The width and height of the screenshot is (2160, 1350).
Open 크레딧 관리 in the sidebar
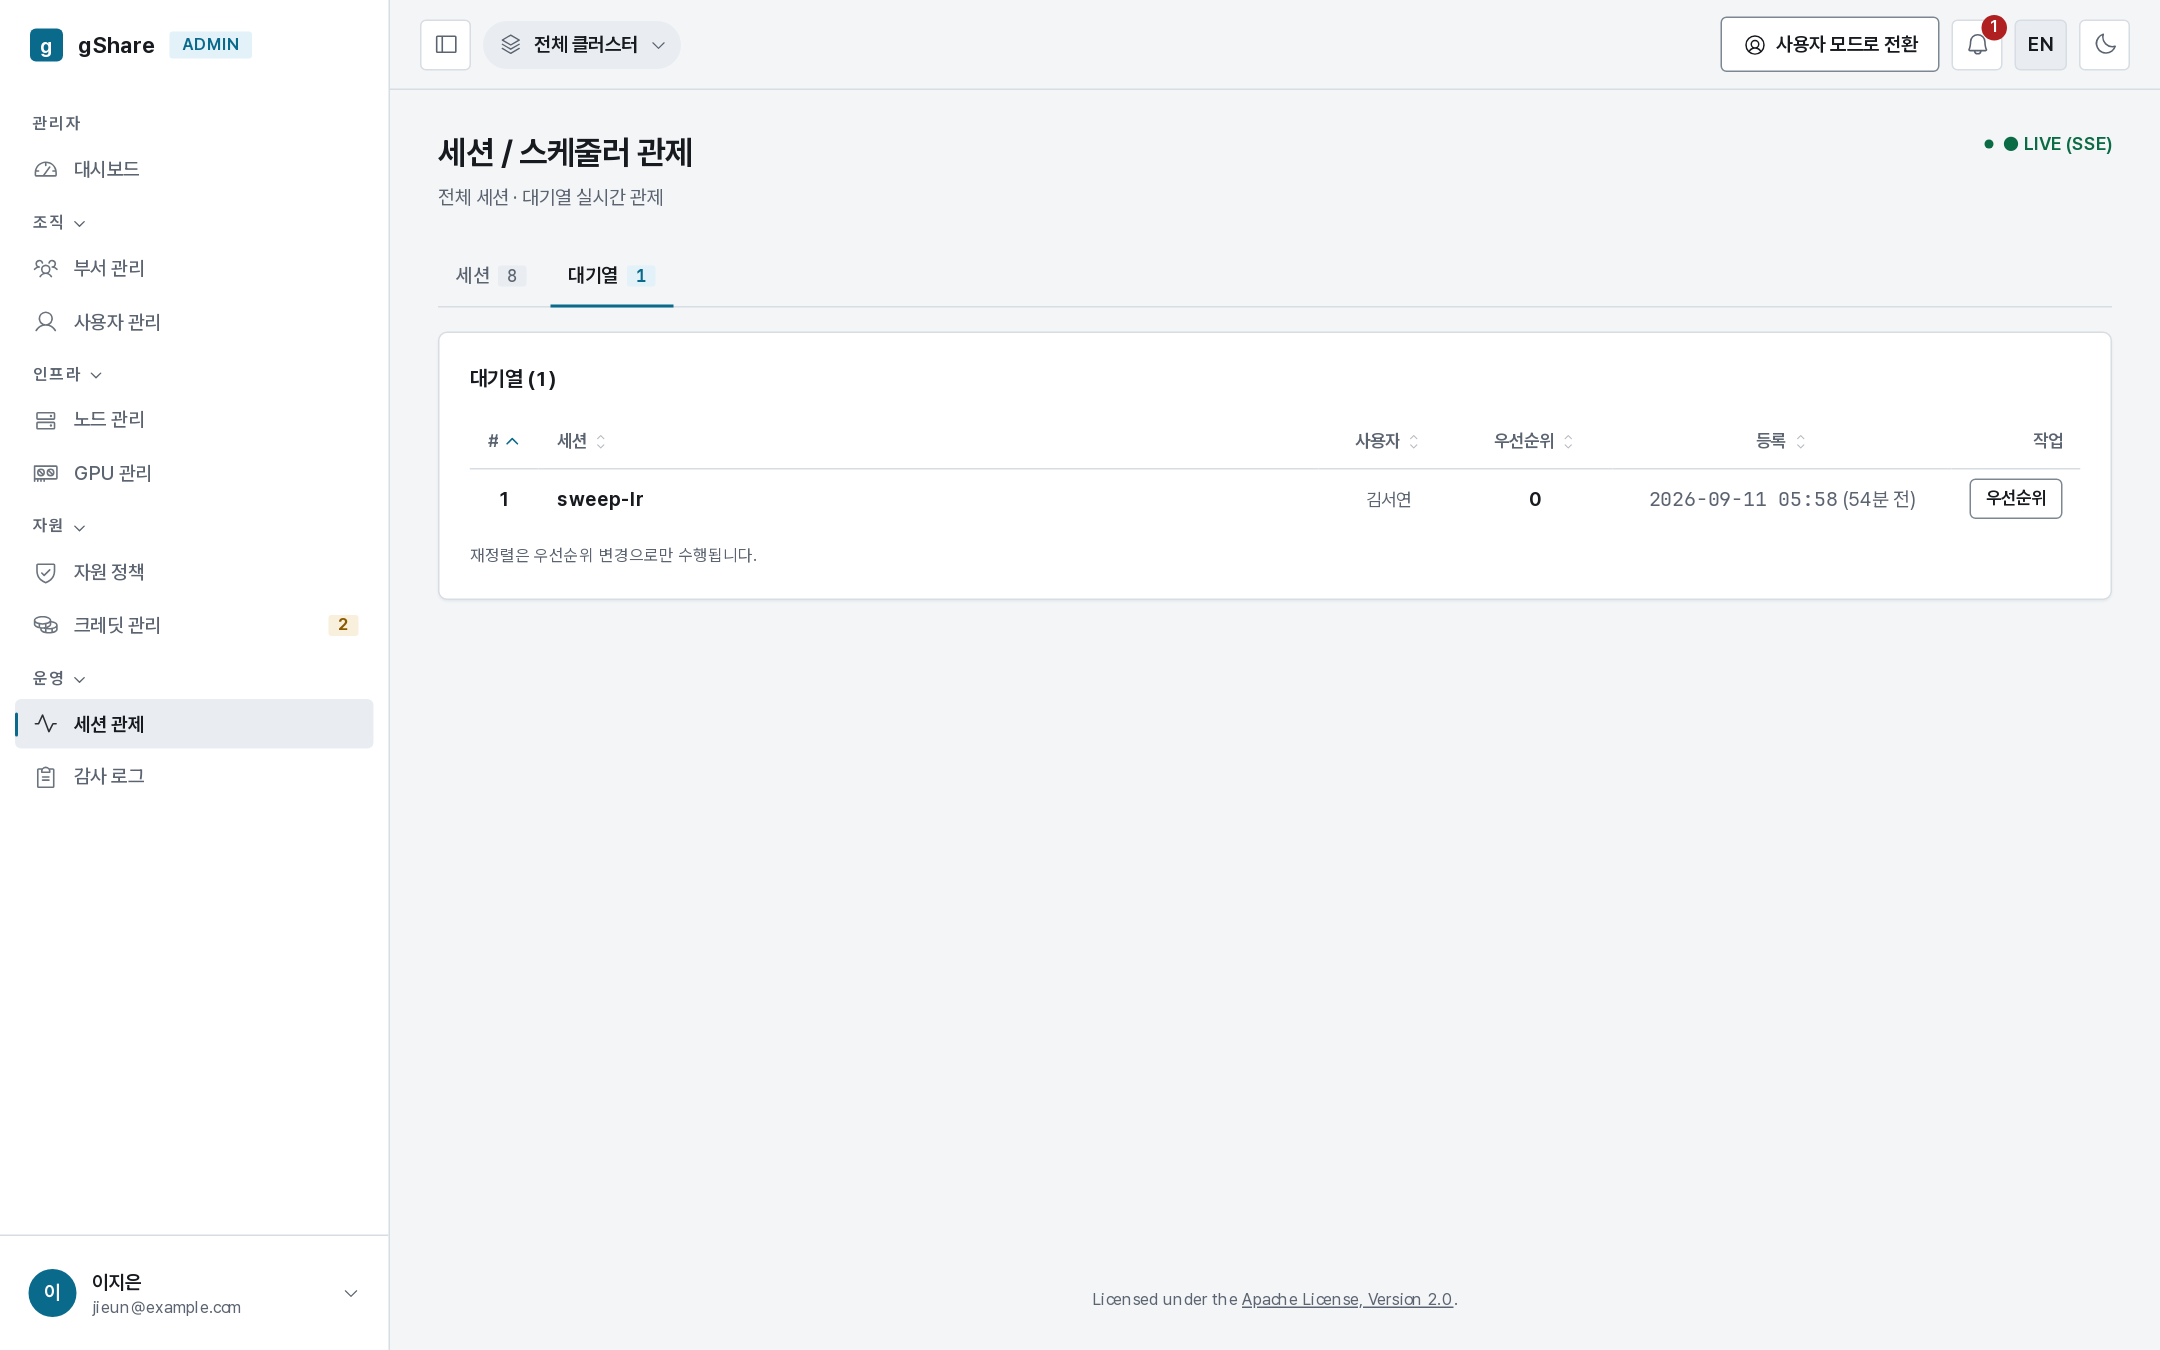pyautogui.click(x=194, y=625)
